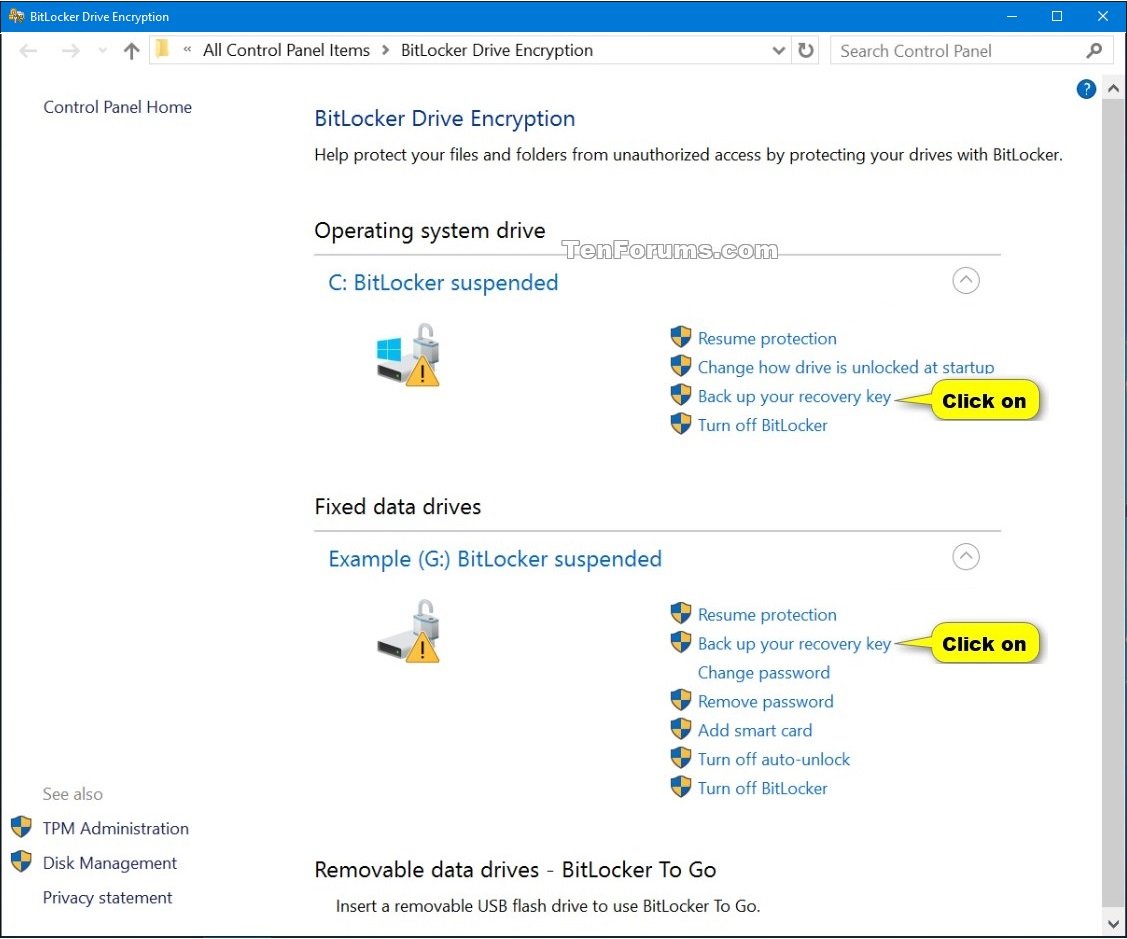Resume protection on drive C:
This screenshot has width=1127, height=939.
(x=767, y=338)
